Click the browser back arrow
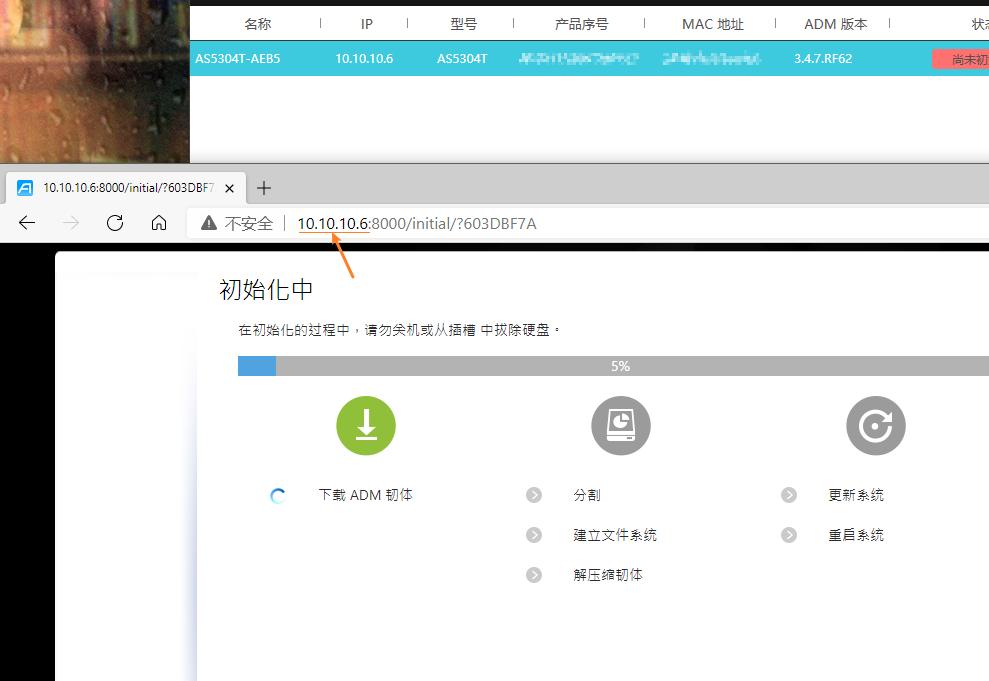 click(x=26, y=223)
